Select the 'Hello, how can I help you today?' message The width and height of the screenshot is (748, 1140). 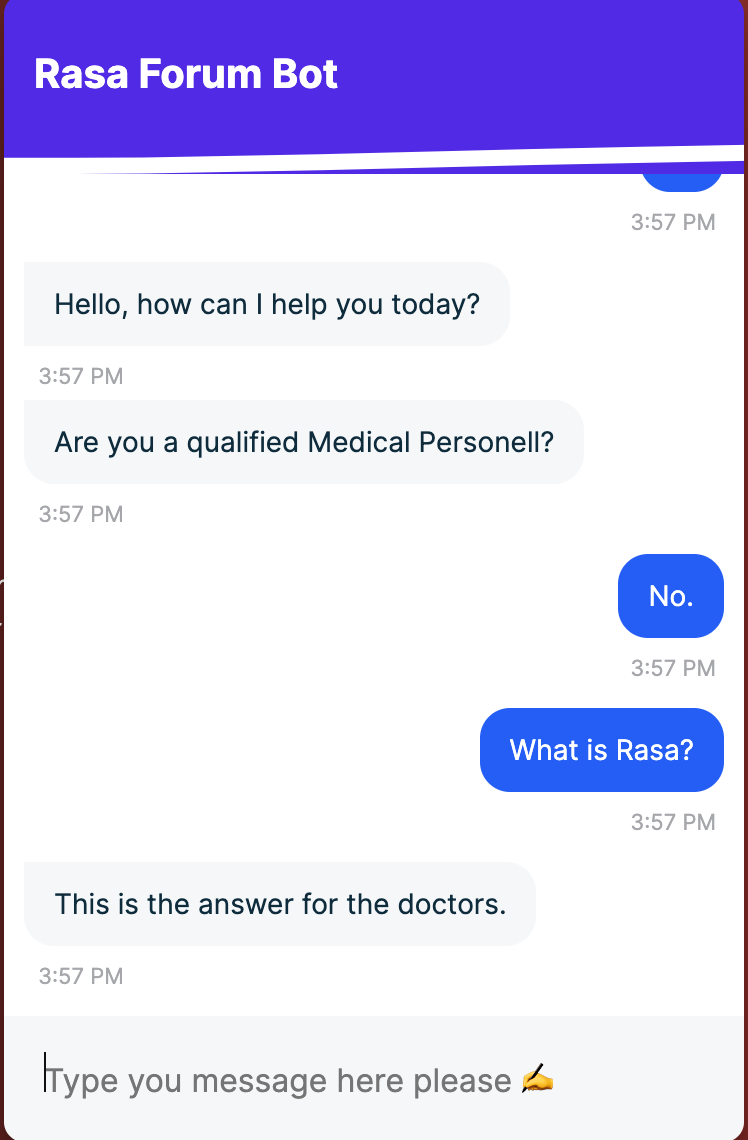pyautogui.click(x=267, y=304)
